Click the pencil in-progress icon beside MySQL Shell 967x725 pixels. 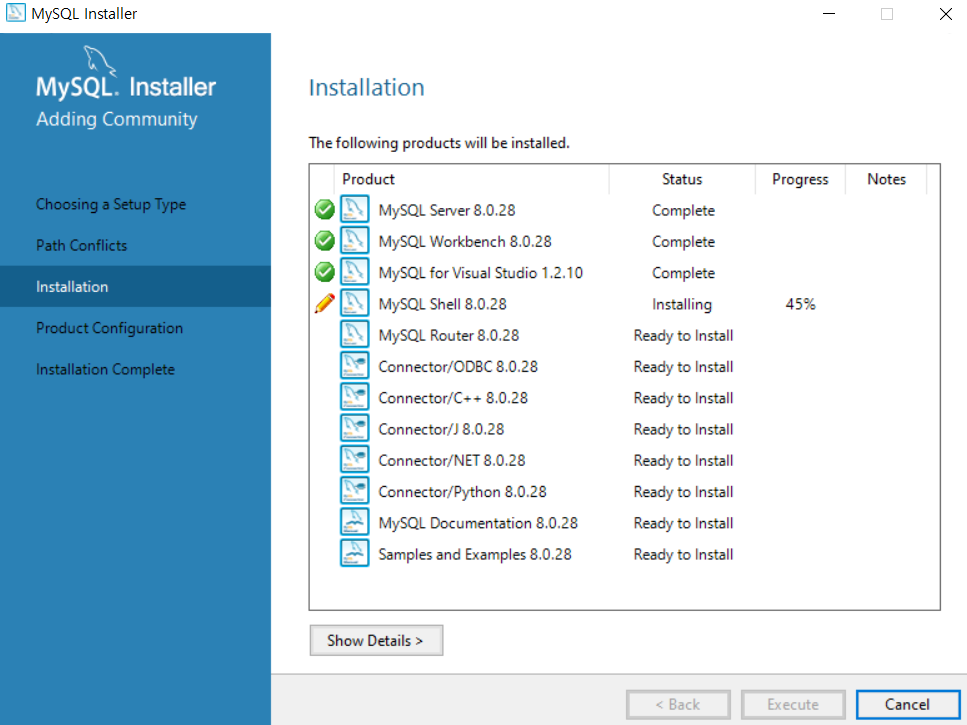pos(324,303)
